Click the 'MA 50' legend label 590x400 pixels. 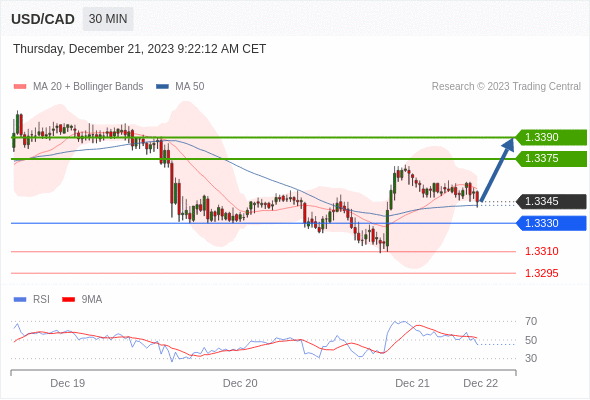pyautogui.click(x=190, y=87)
